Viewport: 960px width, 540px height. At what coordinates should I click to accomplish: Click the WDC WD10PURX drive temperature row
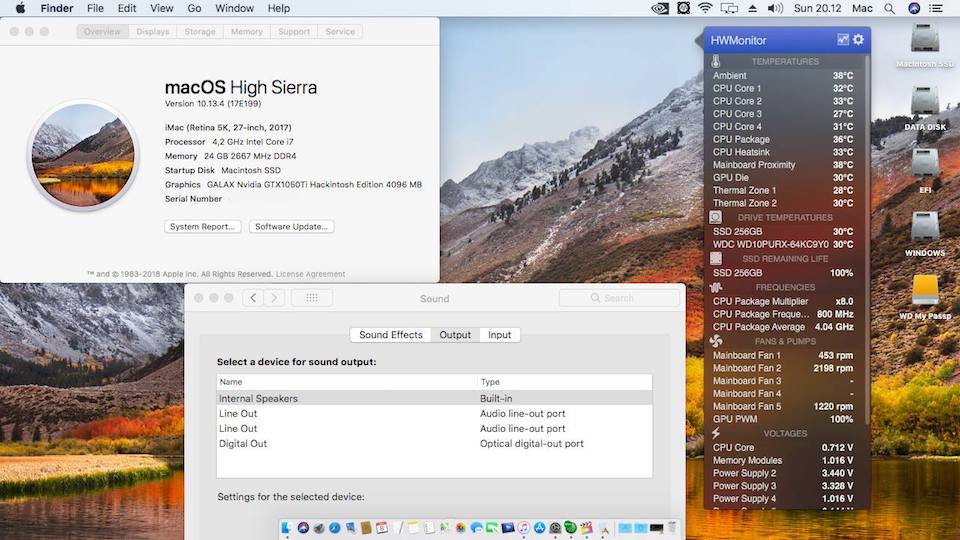pos(782,244)
